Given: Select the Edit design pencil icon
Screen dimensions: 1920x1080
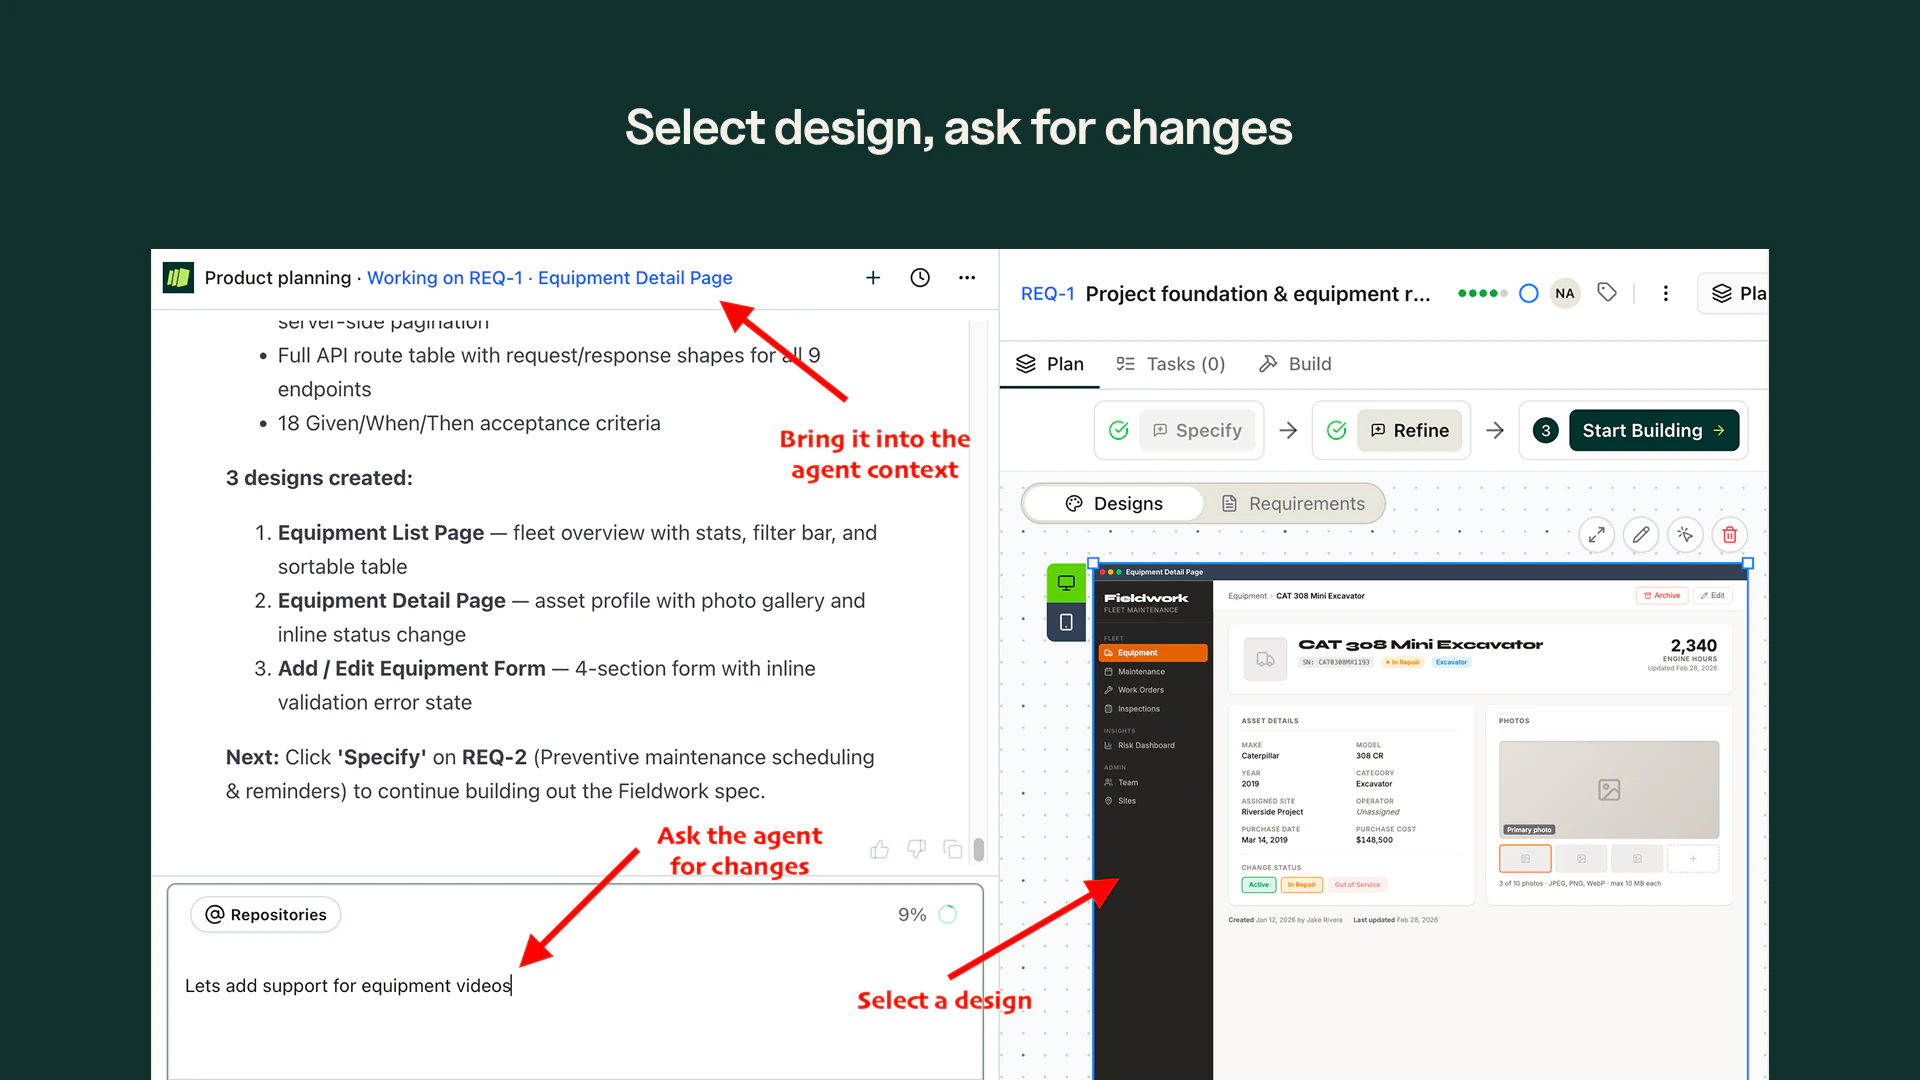Looking at the screenshot, I should [x=1641, y=535].
